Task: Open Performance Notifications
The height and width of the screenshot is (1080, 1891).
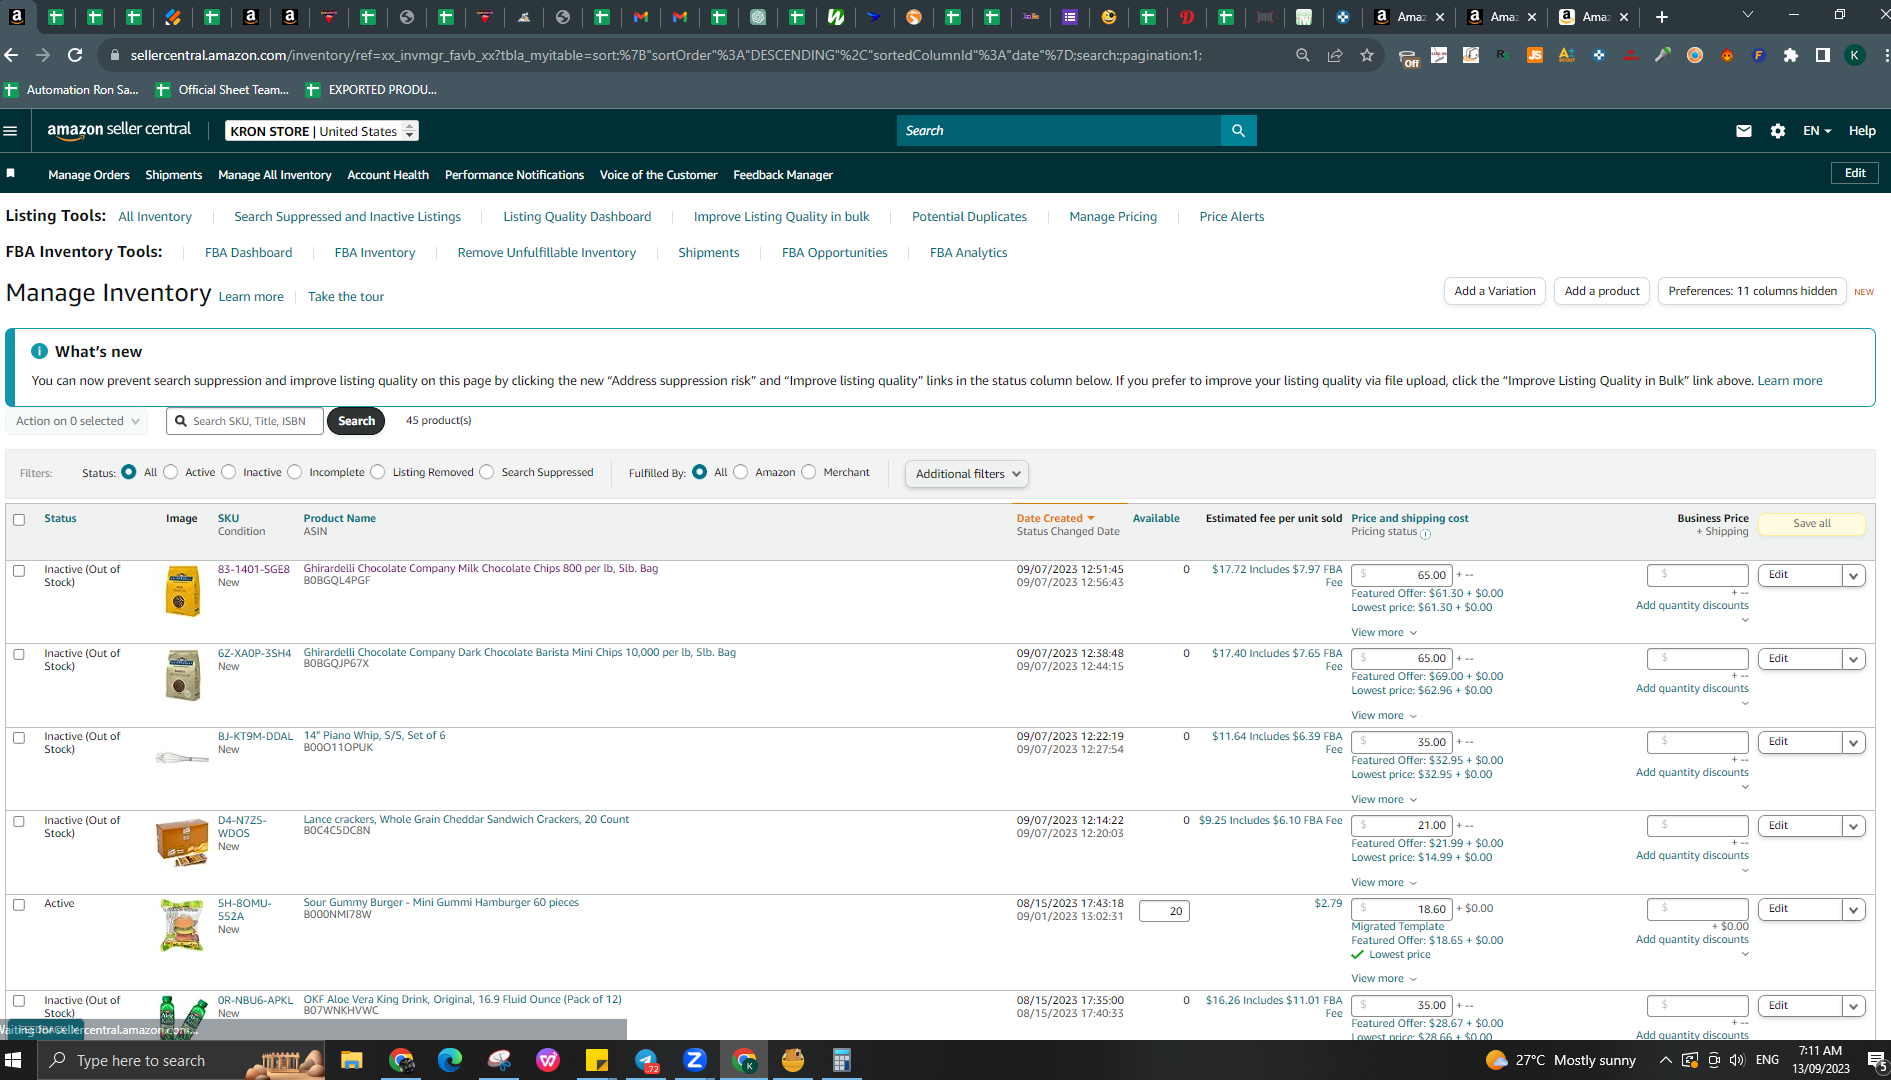Action: point(514,175)
